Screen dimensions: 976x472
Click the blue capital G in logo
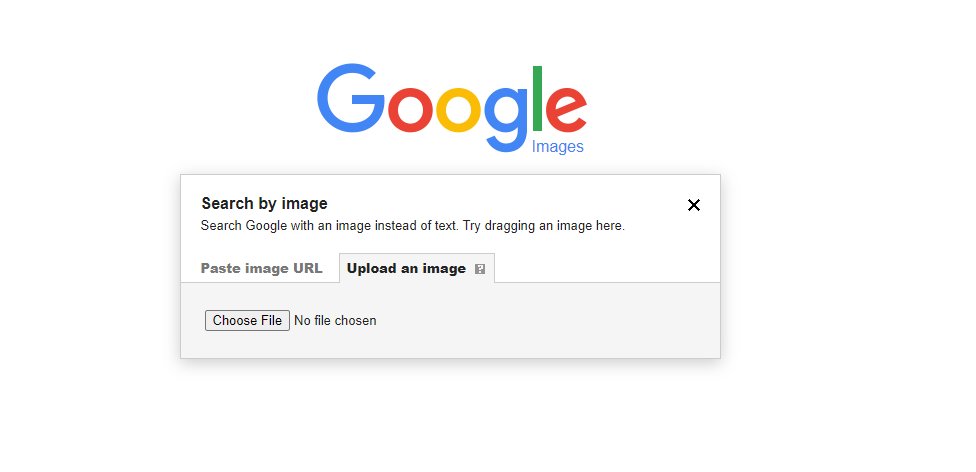[x=350, y=98]
